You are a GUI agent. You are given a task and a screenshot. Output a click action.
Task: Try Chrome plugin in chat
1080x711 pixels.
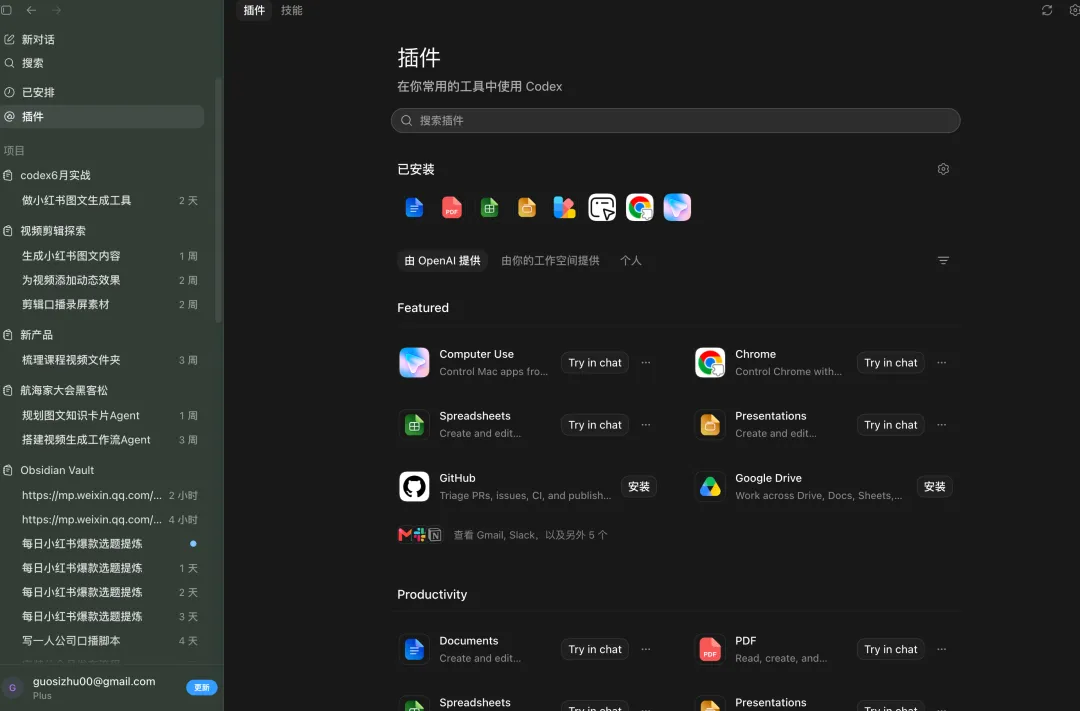coord(891,362)
